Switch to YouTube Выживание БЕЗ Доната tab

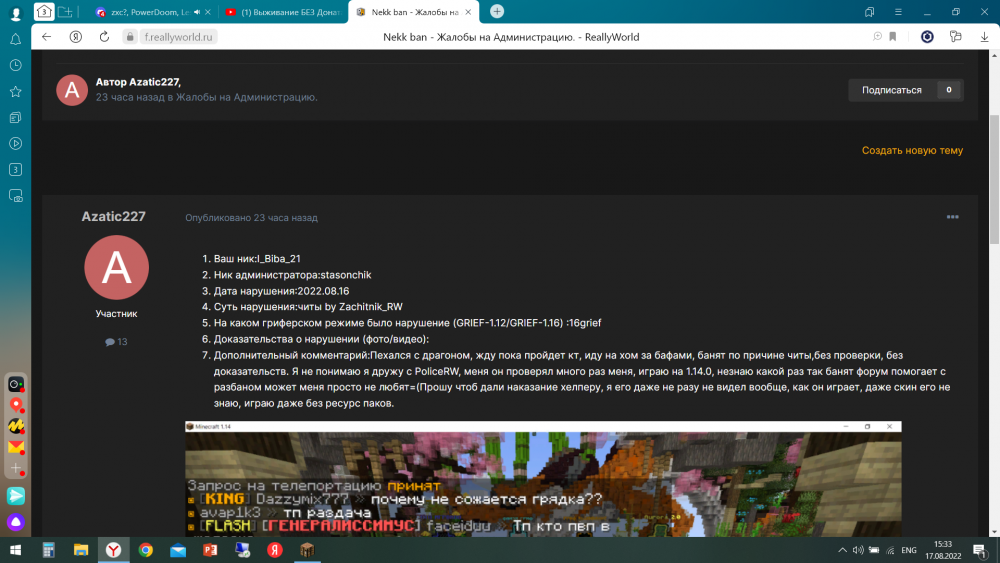tap(284, 12)
